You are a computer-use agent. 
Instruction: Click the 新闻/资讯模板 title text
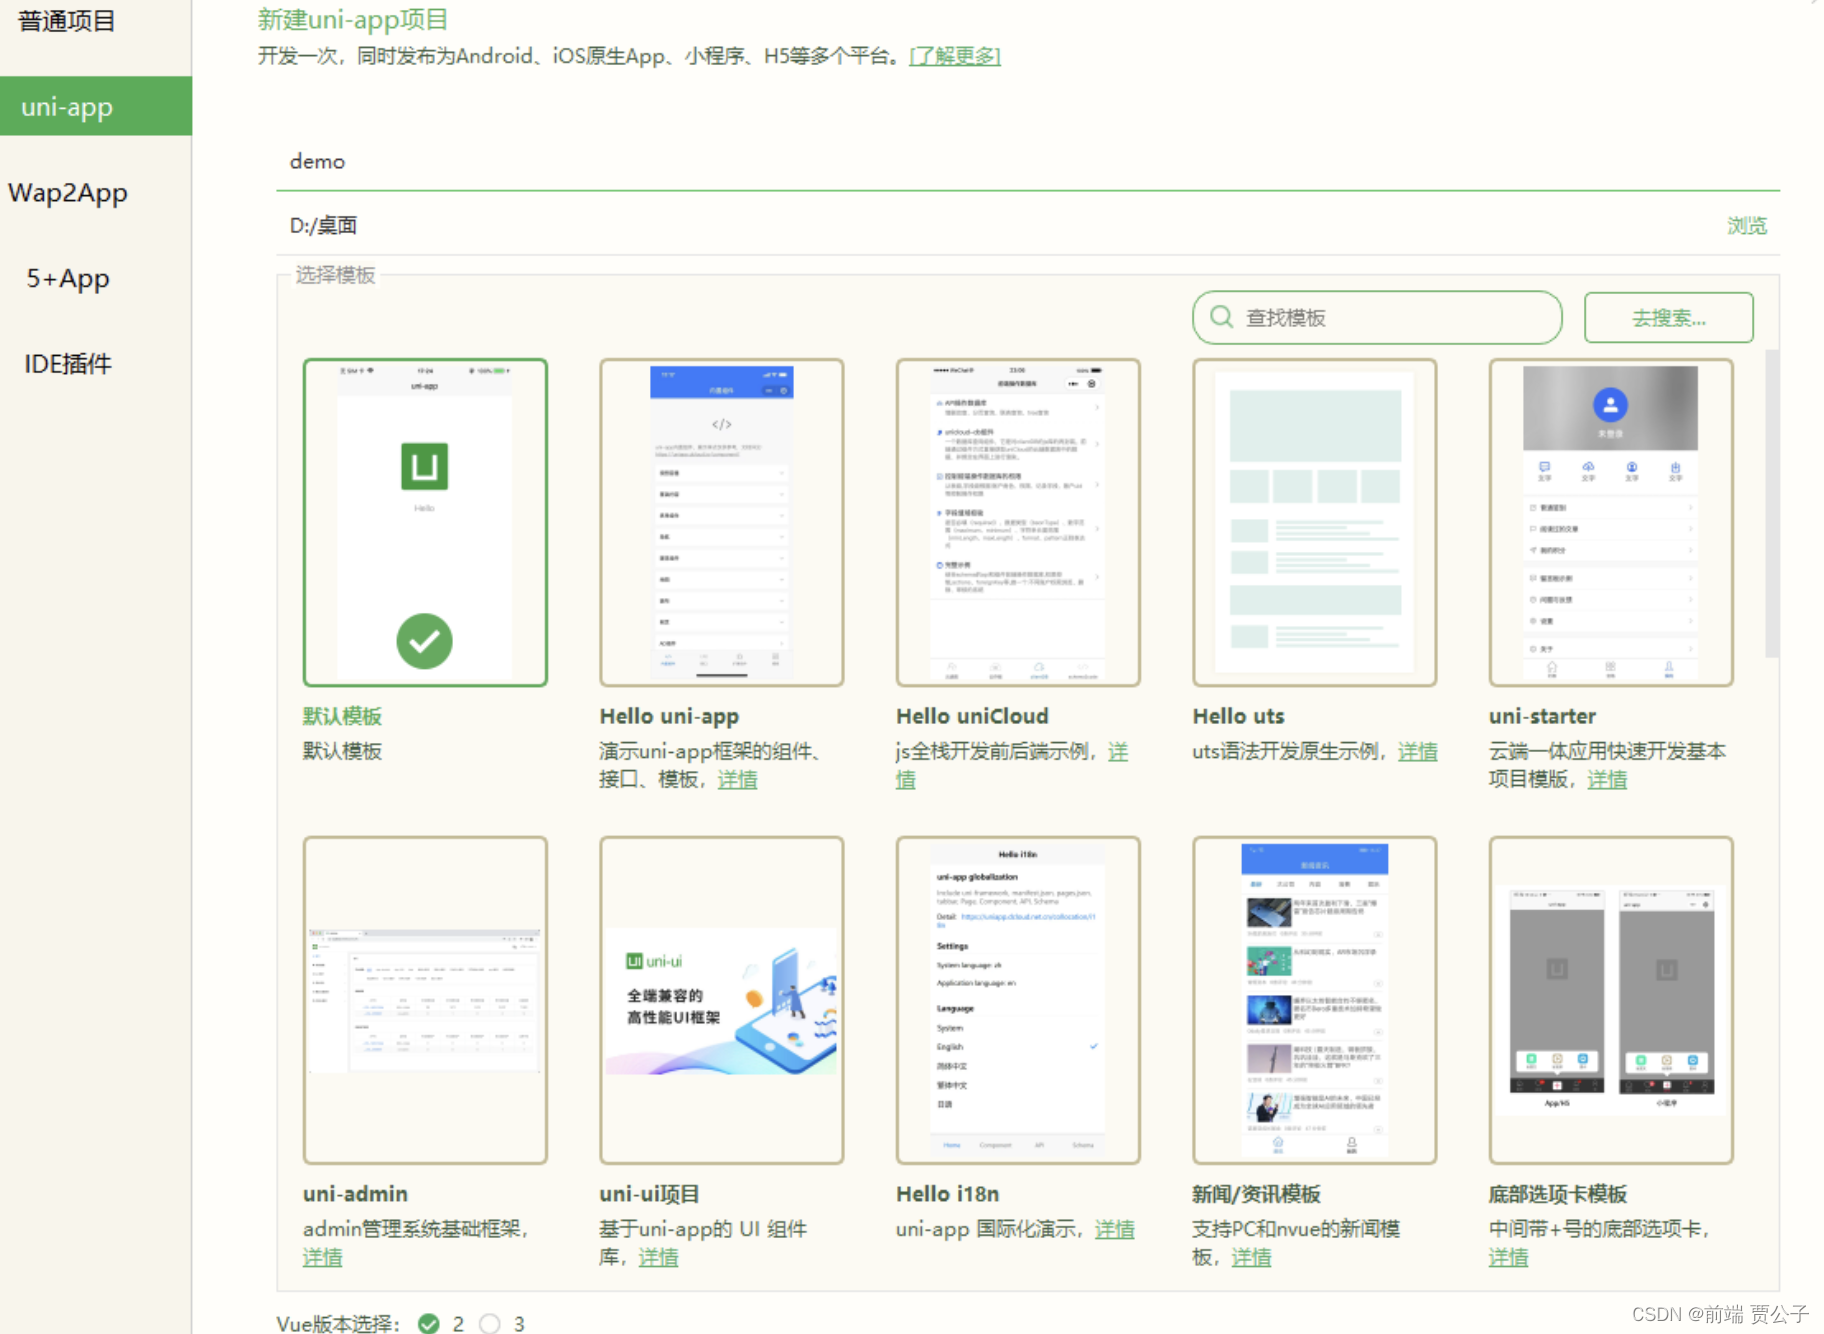pyautogui.click(x=1256, y=1194)
